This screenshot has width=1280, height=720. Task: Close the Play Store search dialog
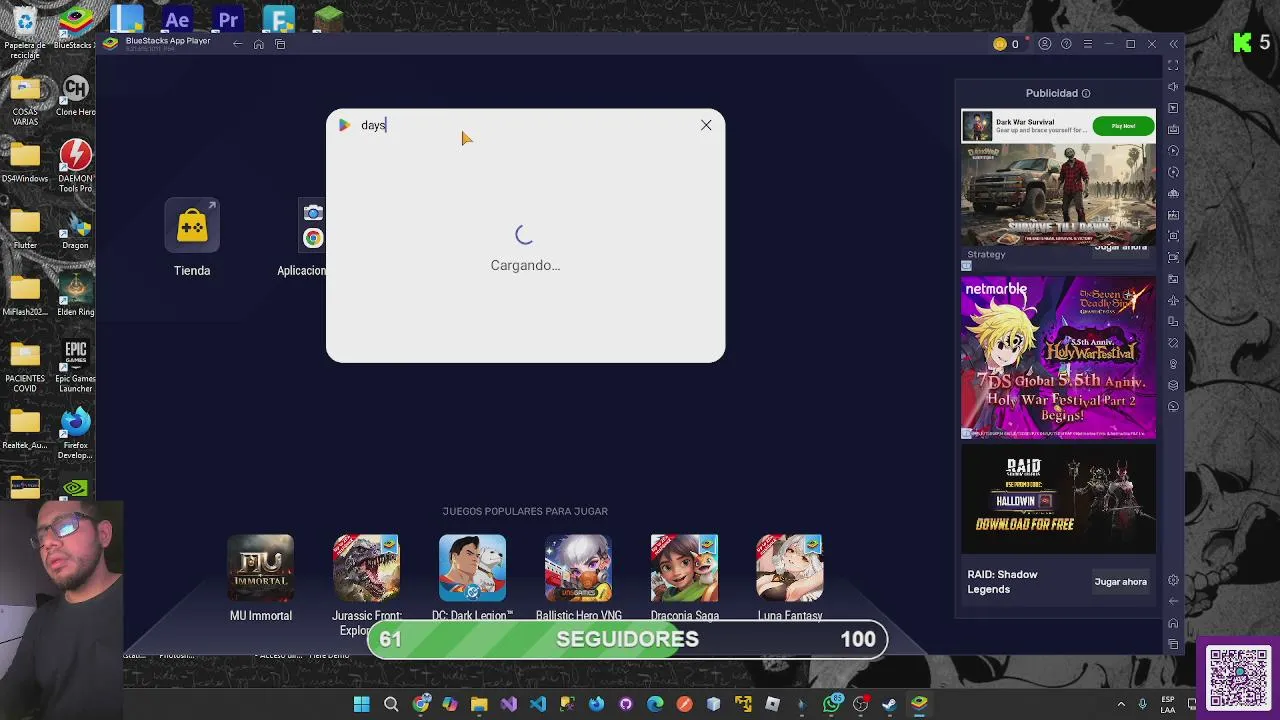click(x=706, y=125)
